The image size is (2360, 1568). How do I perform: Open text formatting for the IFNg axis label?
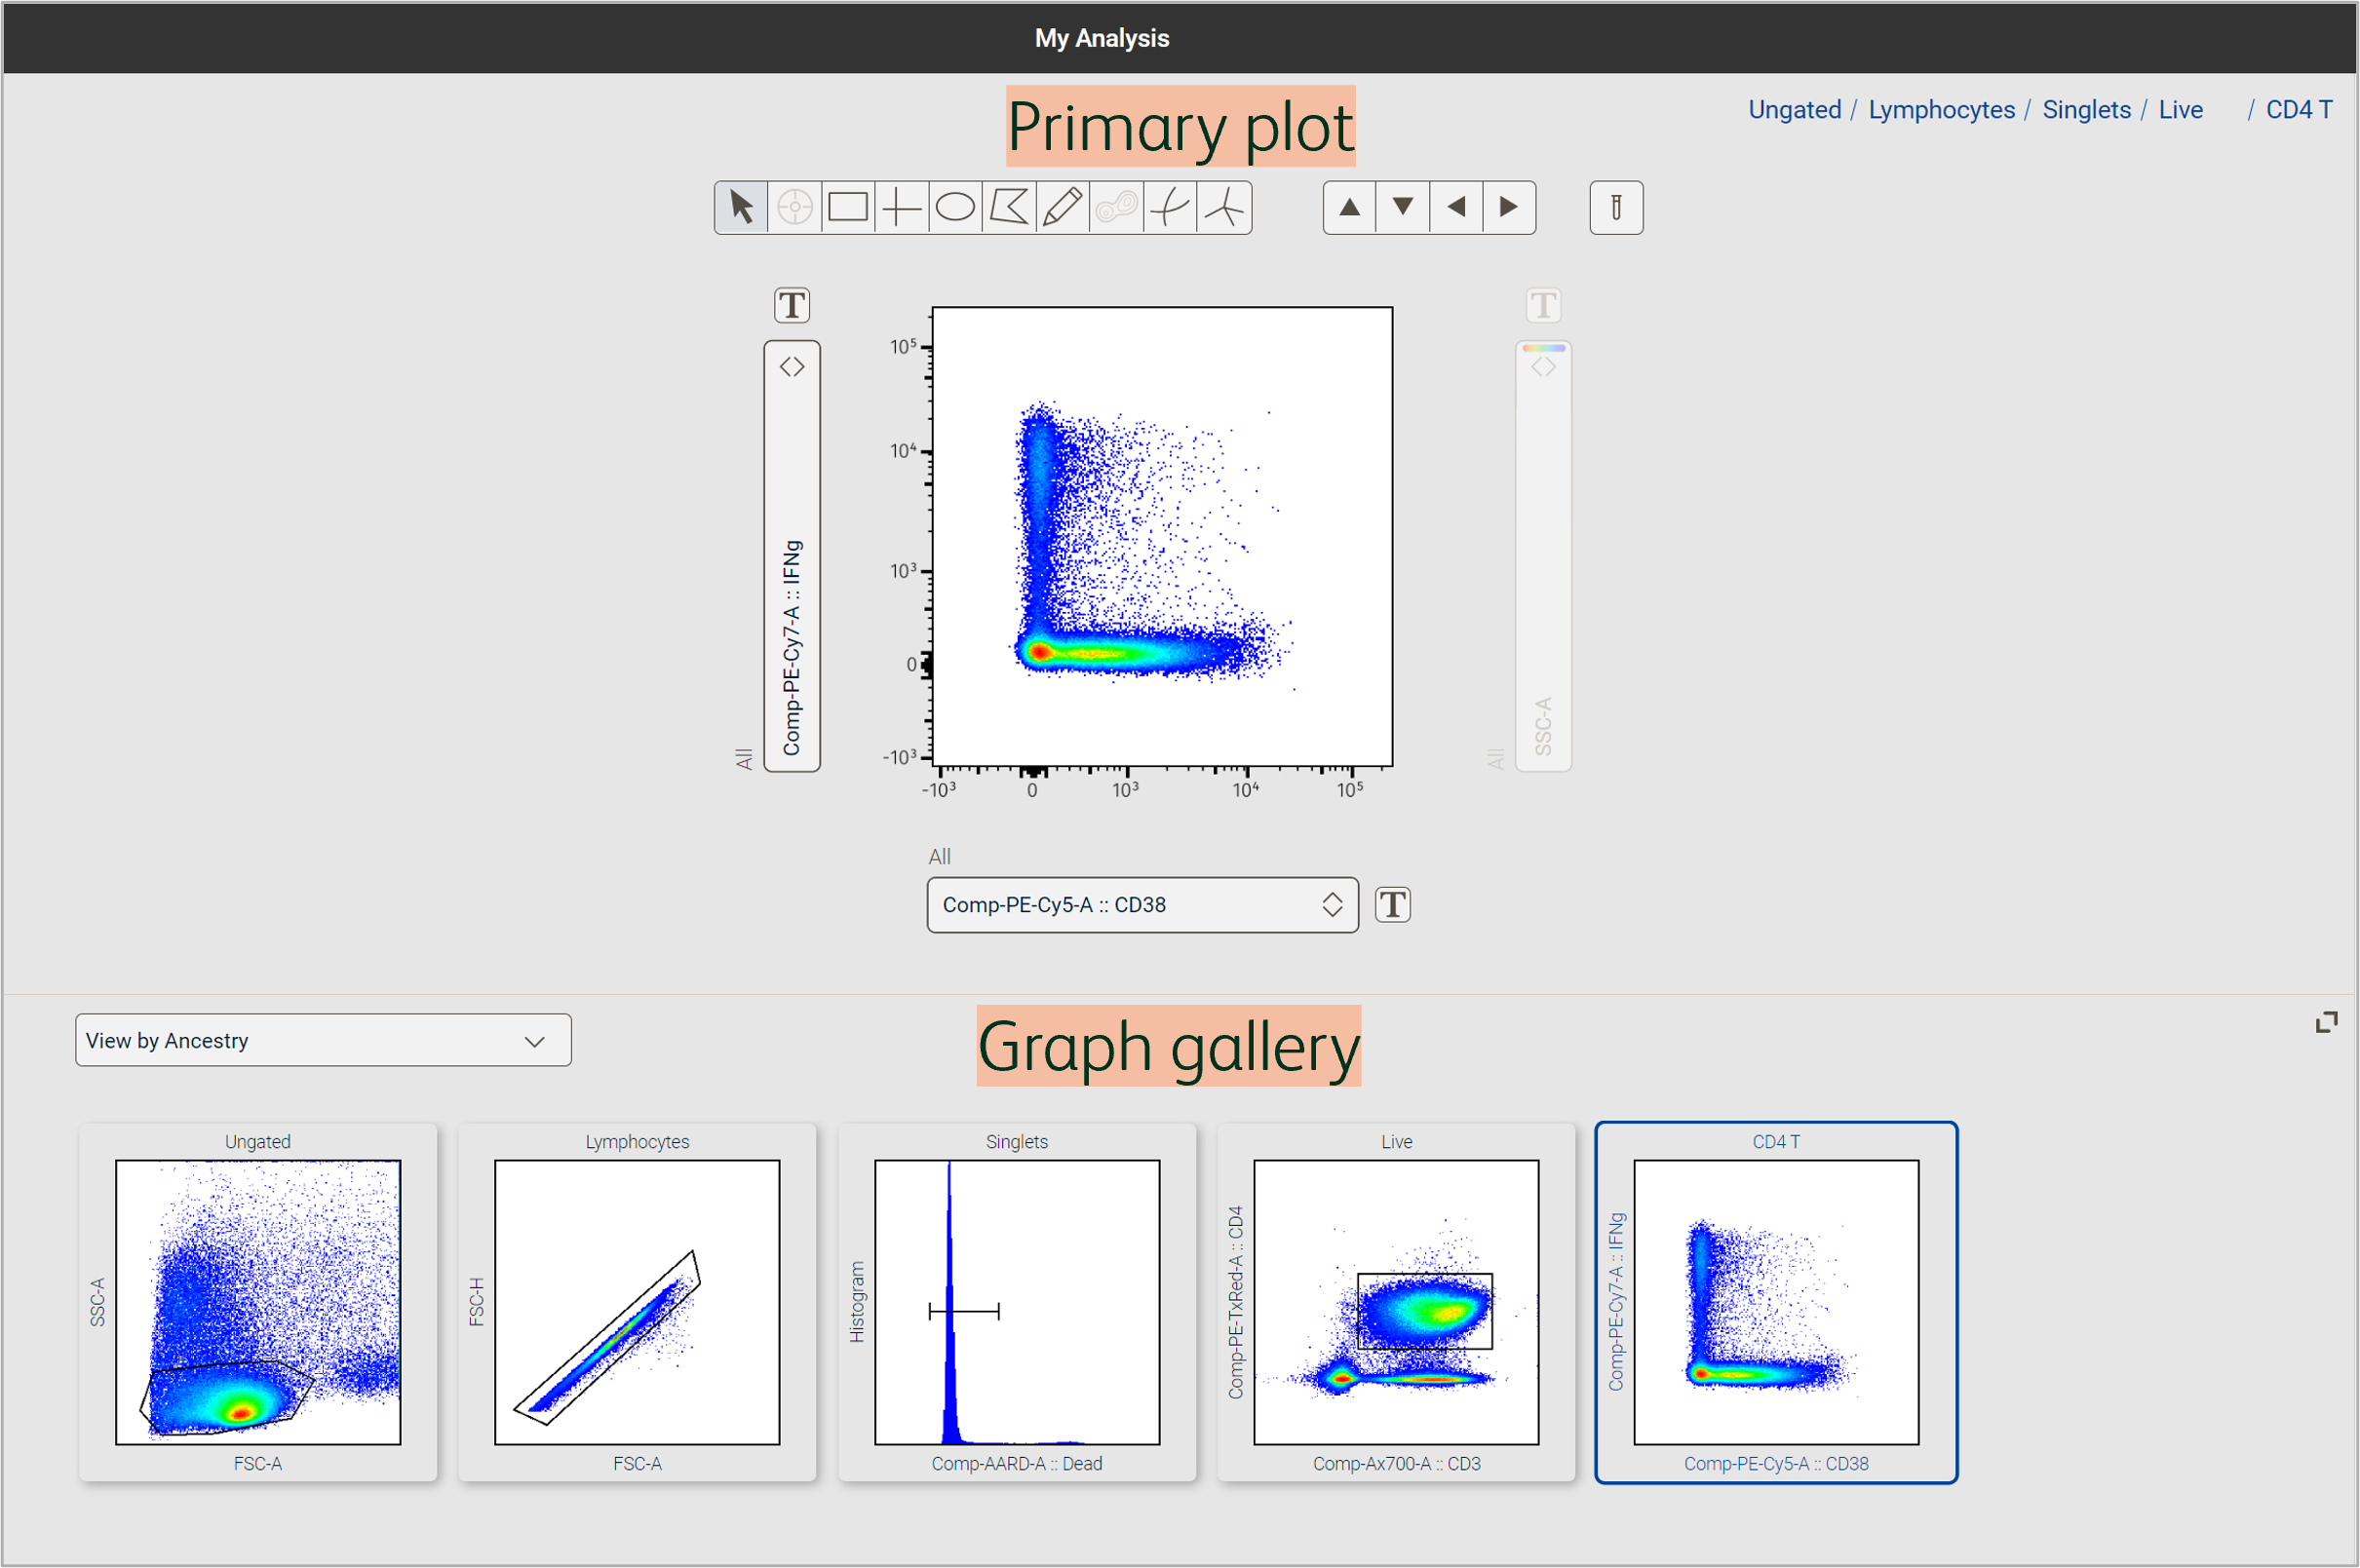(x=791, y=305)
